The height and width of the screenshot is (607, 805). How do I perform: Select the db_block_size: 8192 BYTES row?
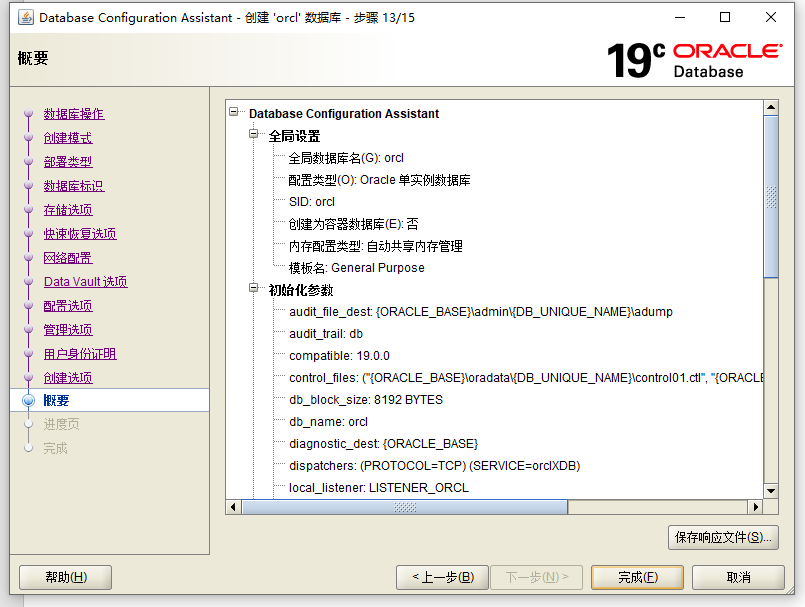pyautogui.click(x=366, y=400)
